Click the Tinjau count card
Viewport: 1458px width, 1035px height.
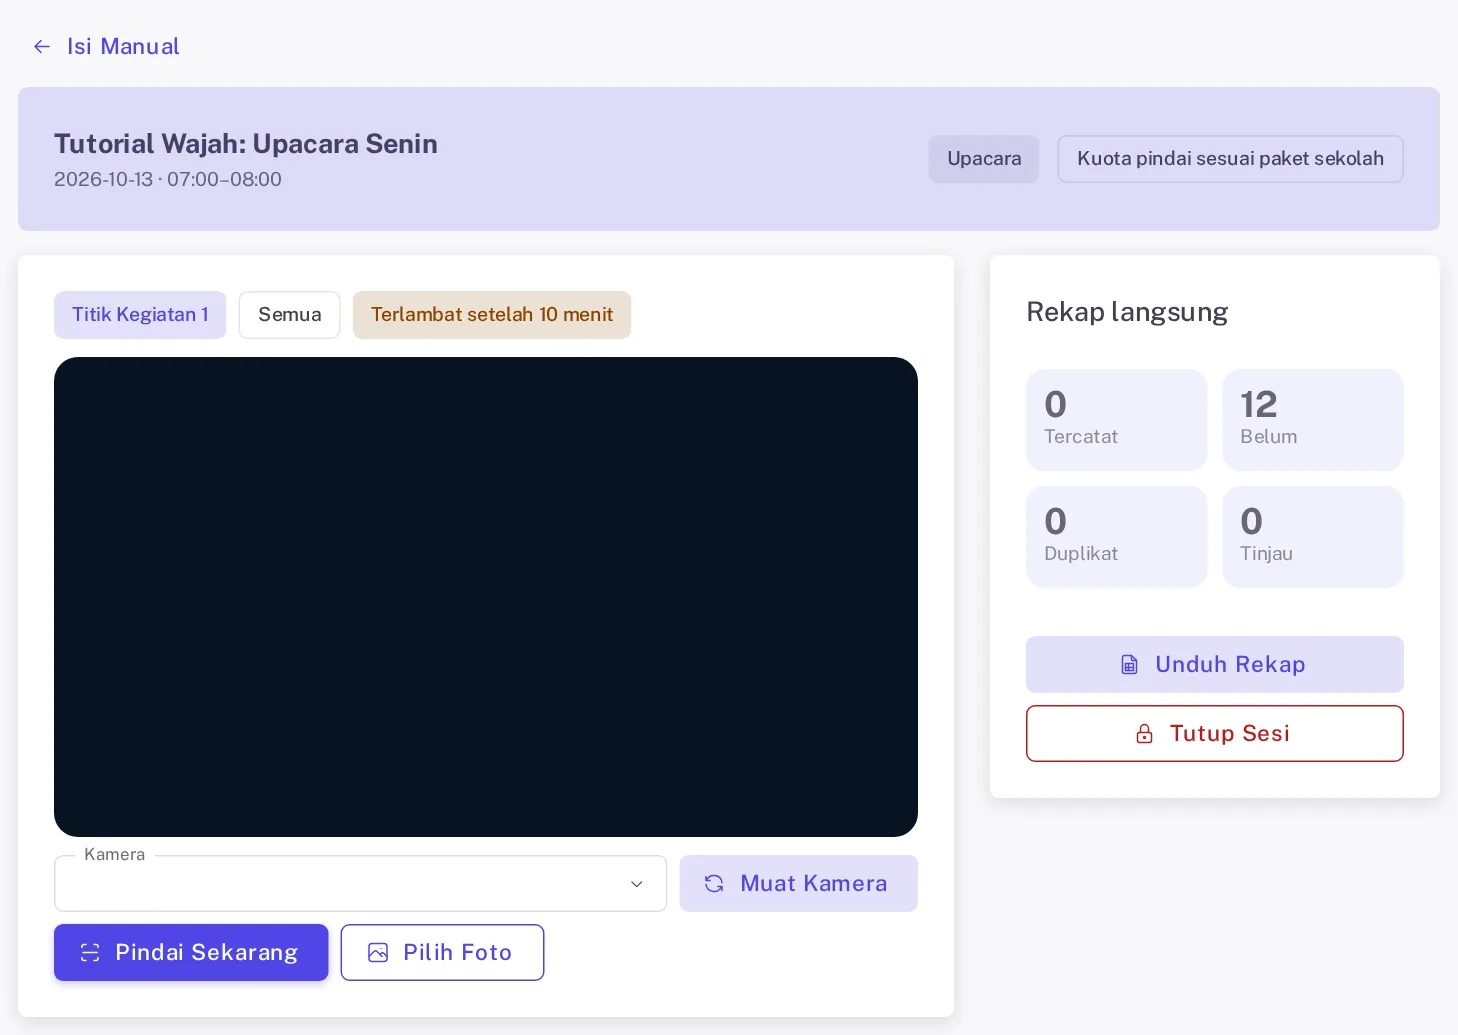click(x=1313, y=537)
